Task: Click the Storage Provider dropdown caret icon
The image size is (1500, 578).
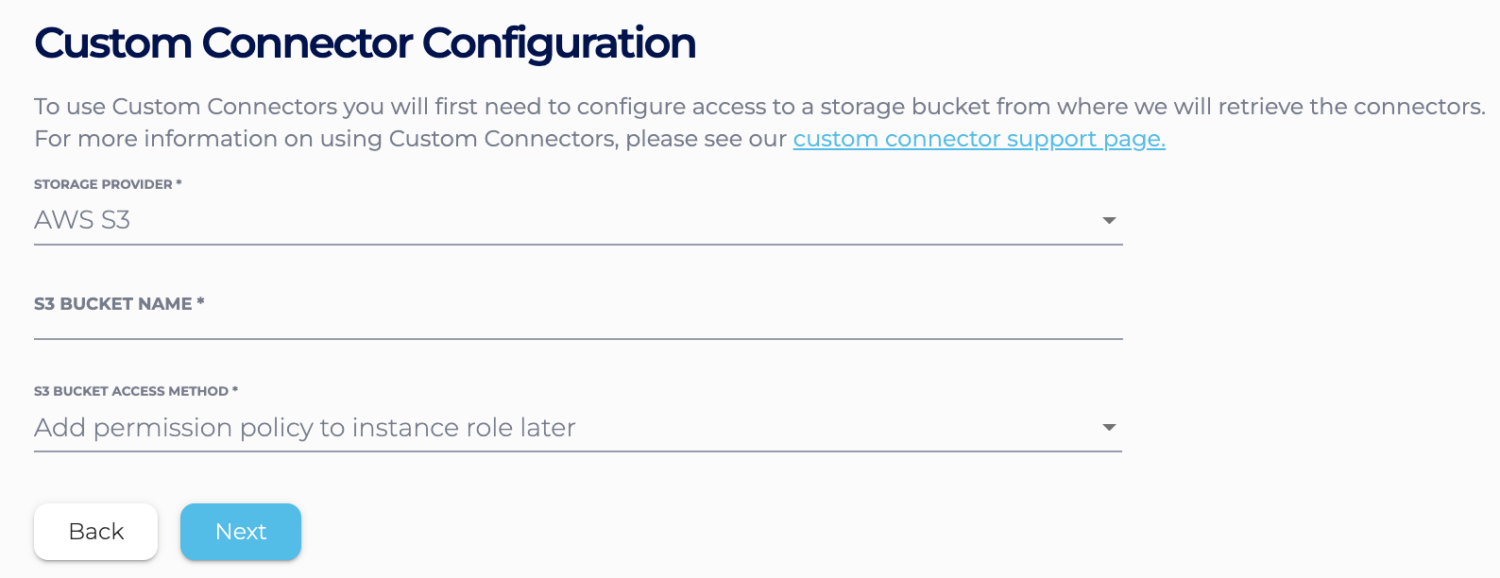Action: (x=1108, y=220)
